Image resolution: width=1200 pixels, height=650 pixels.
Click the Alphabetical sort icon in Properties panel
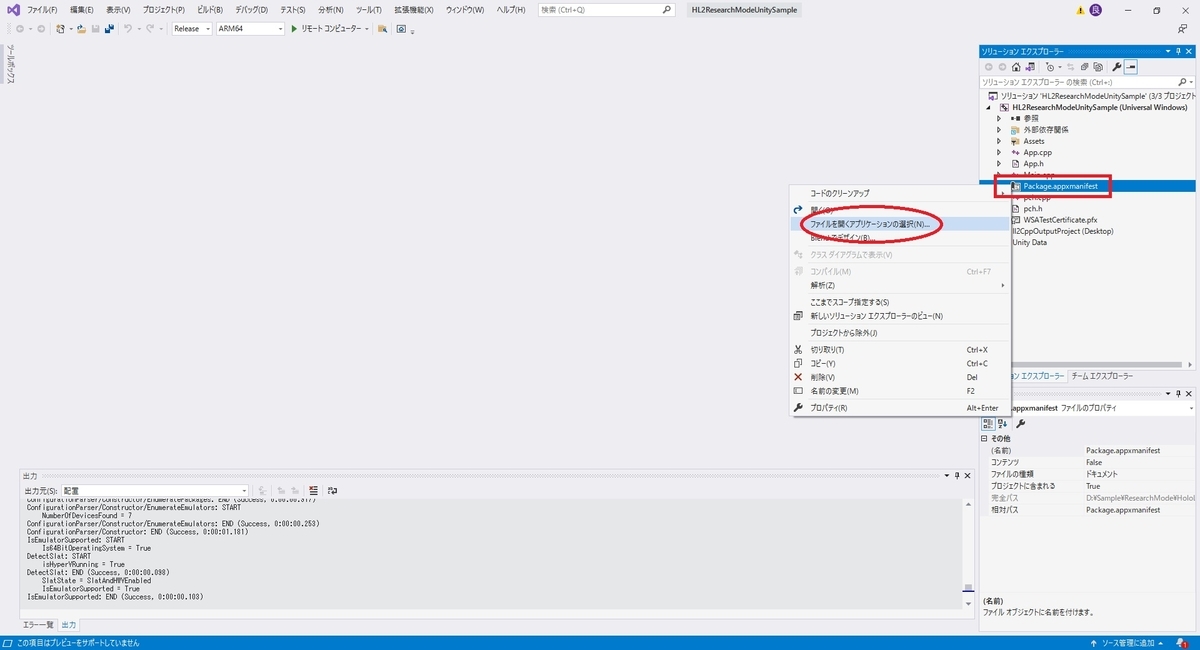tap(1003, 424)
